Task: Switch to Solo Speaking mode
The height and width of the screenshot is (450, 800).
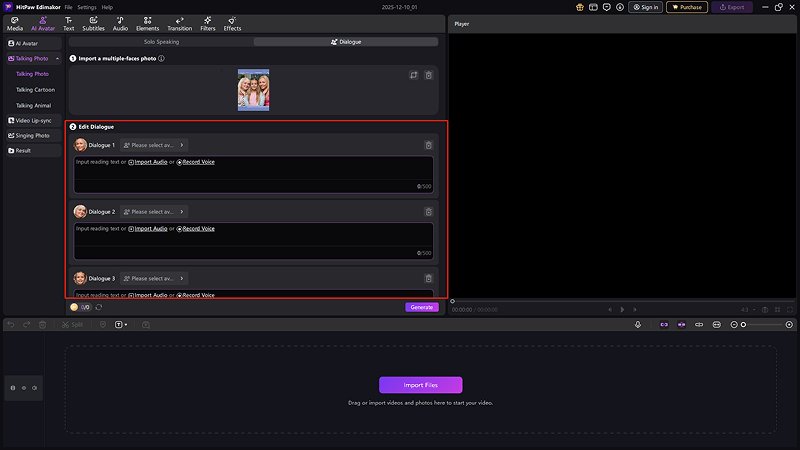Action: [162, 42]
